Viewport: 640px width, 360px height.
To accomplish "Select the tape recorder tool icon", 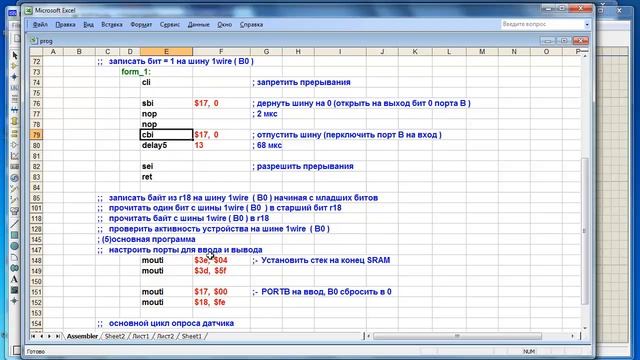I will coord(15,167).
